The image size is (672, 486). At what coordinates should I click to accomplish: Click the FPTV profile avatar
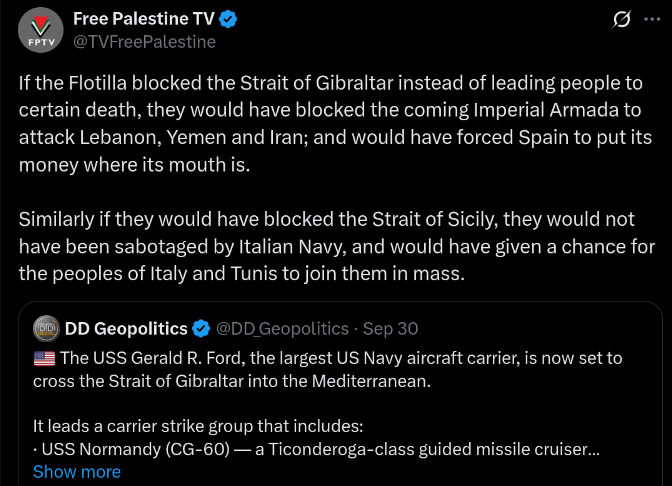(40, 30)
